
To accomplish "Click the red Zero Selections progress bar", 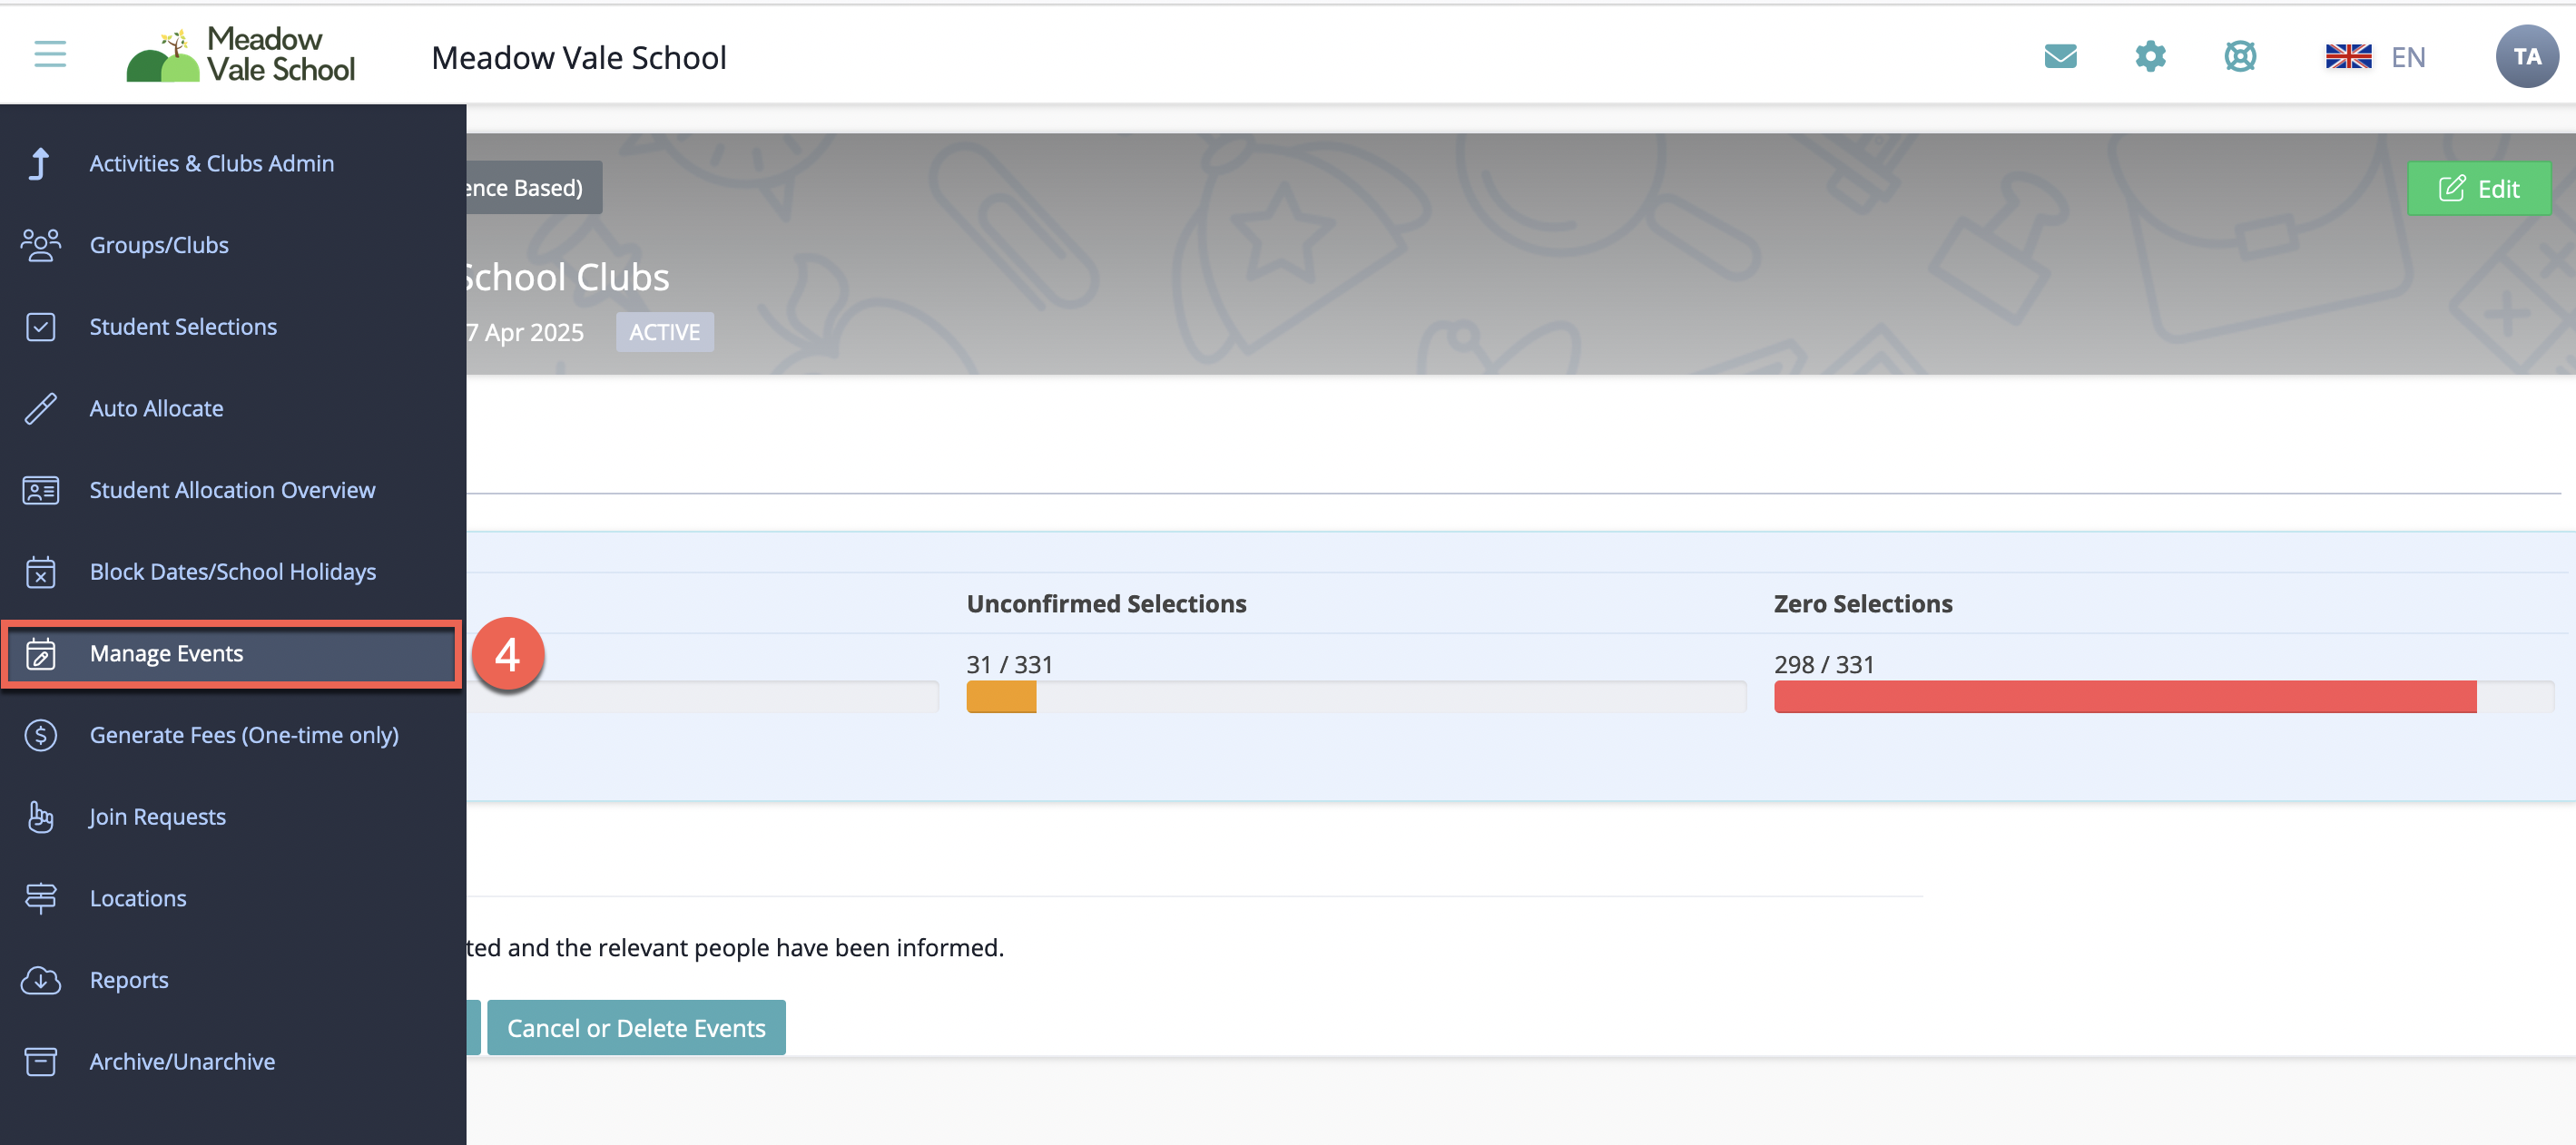I will tap(2125, 697).
